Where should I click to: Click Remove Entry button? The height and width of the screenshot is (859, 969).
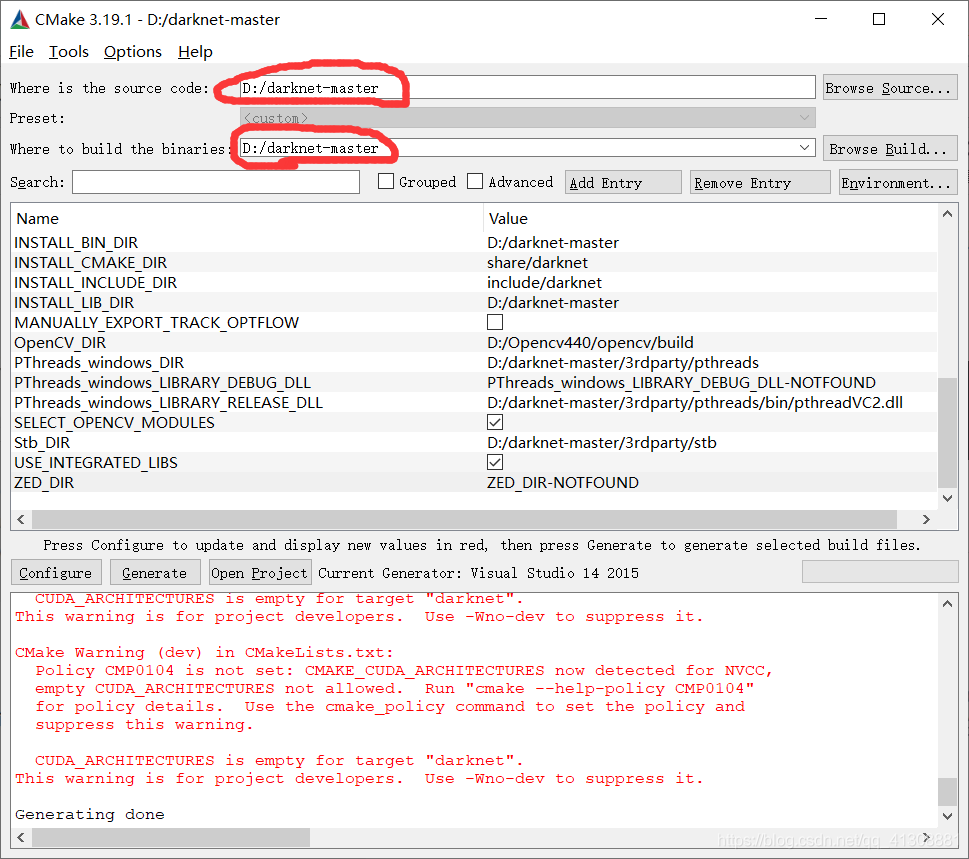(760, 183)
